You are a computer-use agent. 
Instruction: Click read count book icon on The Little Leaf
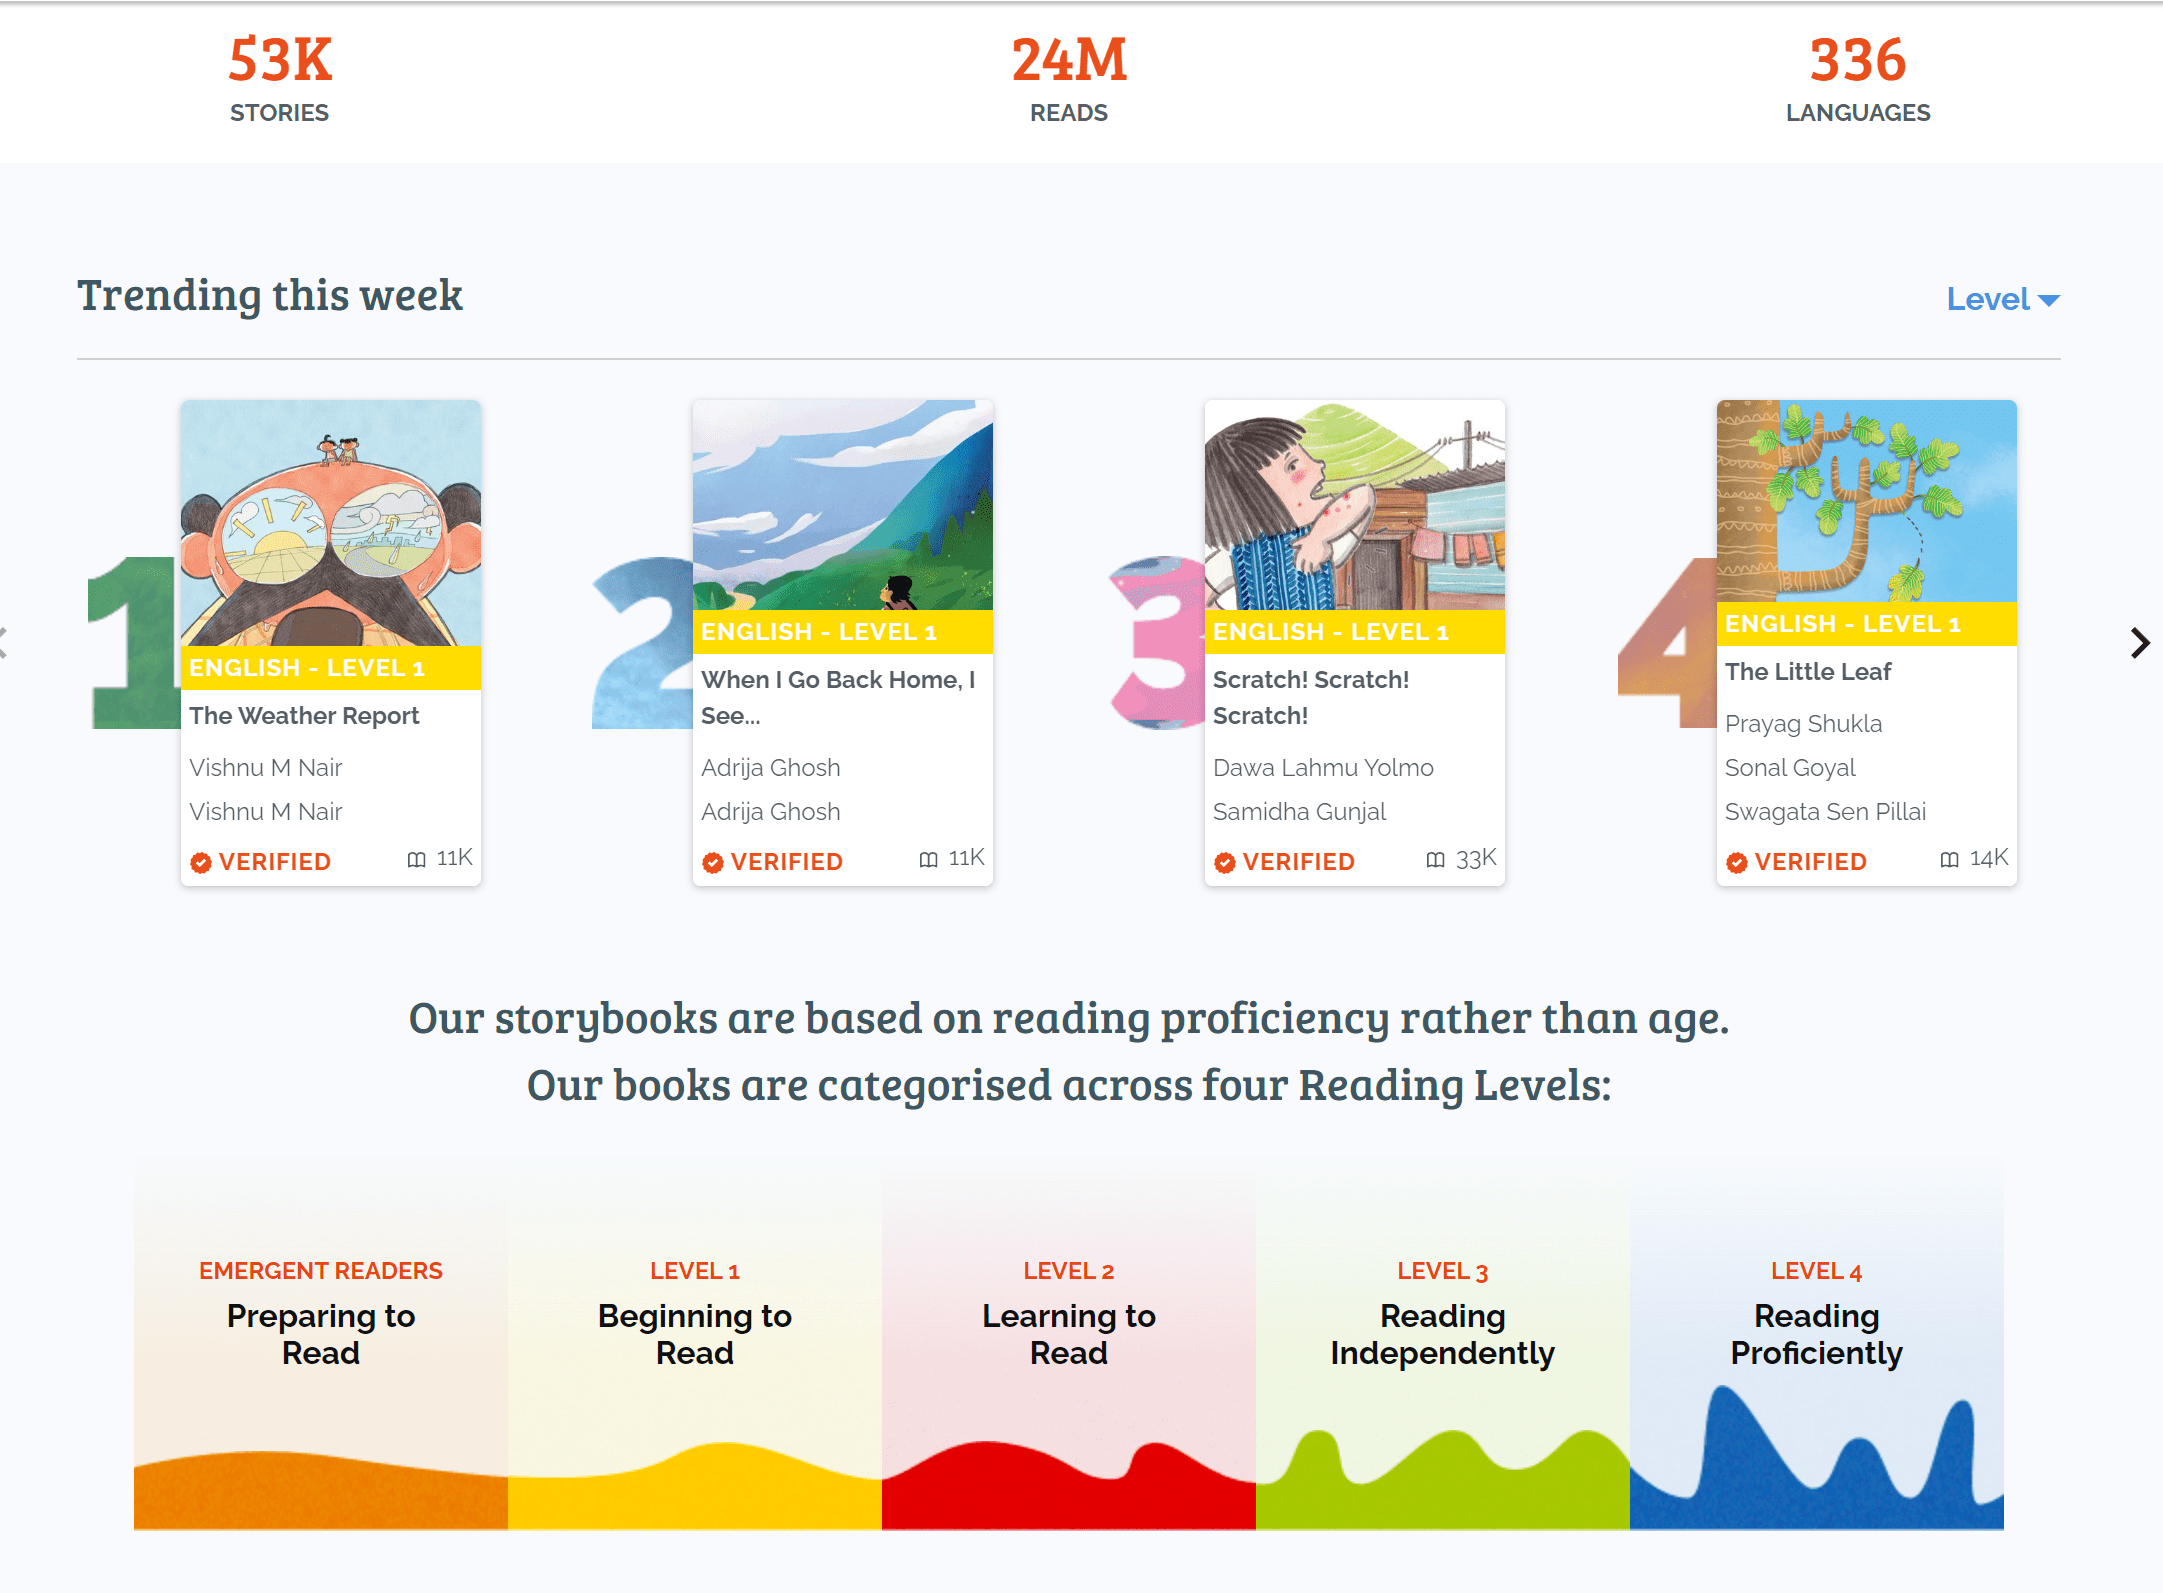coord(1949,860)
